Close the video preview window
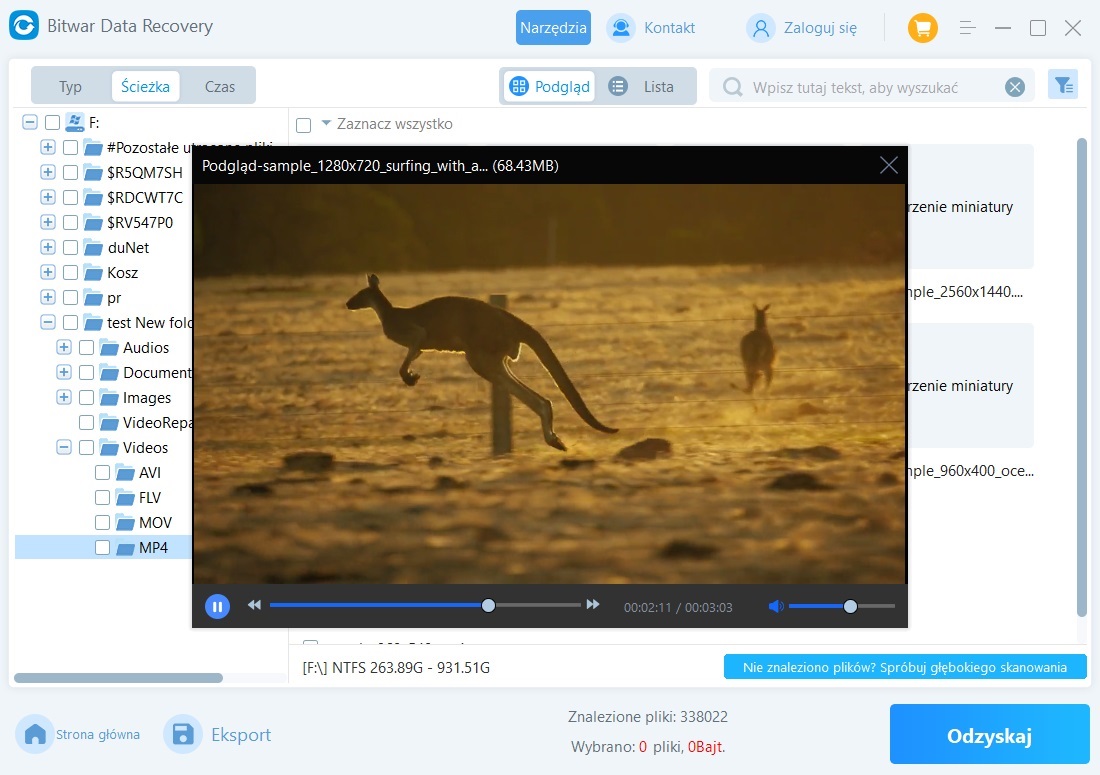The image size is (1100, 775). pyautogui.click(x=888, y=166)
